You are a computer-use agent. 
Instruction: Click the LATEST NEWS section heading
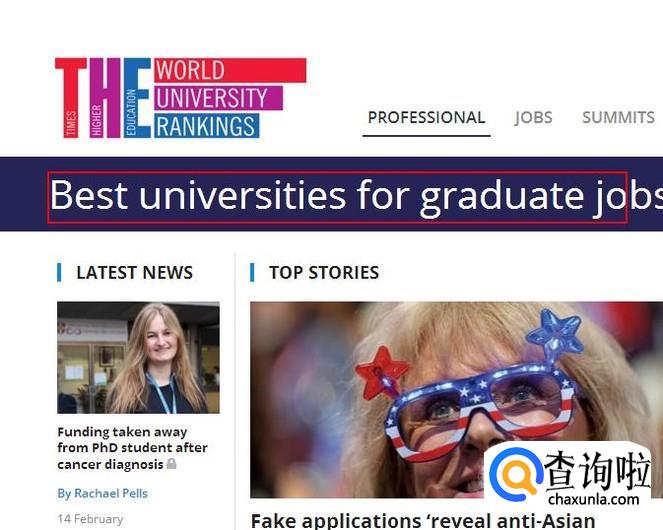click(x=134, y=272)
